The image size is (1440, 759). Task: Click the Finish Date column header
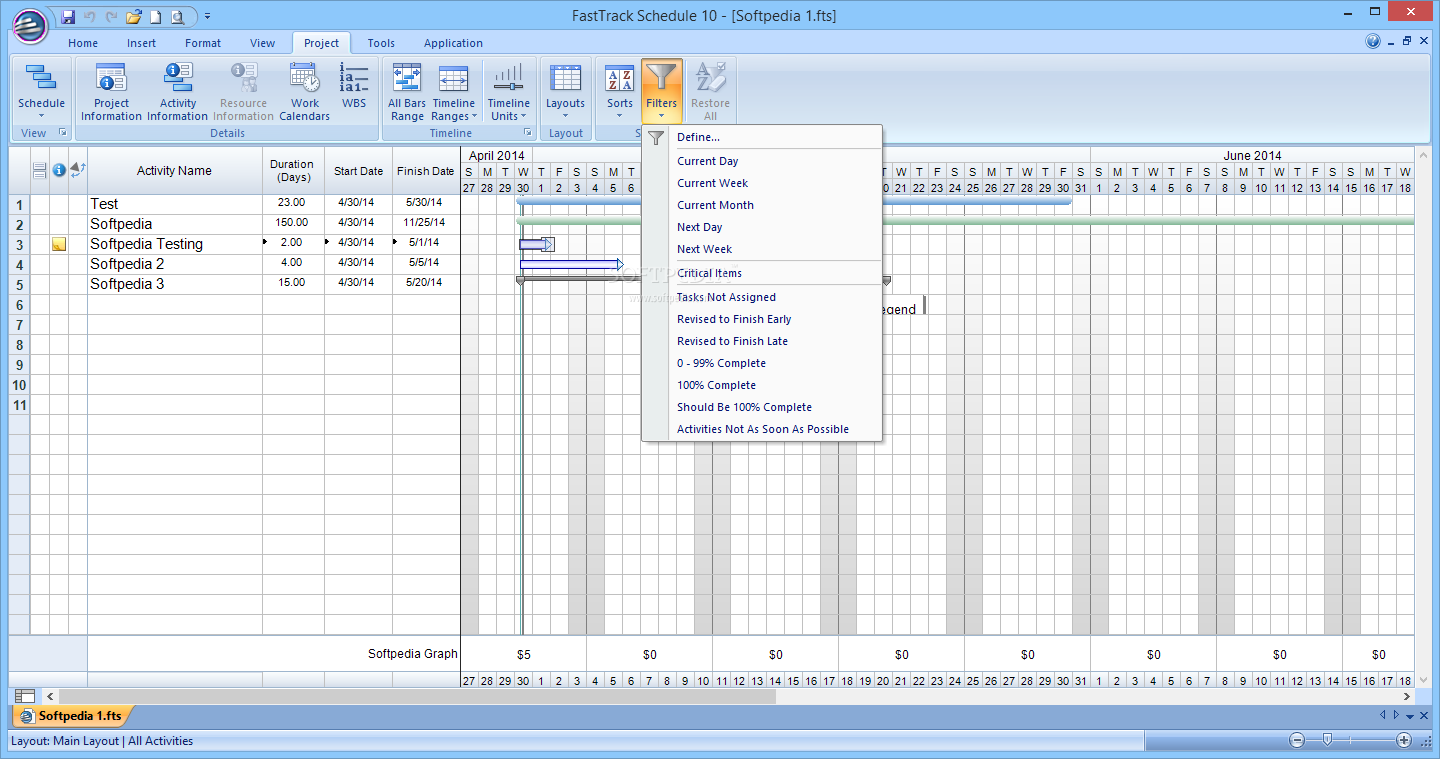(426, 171)
